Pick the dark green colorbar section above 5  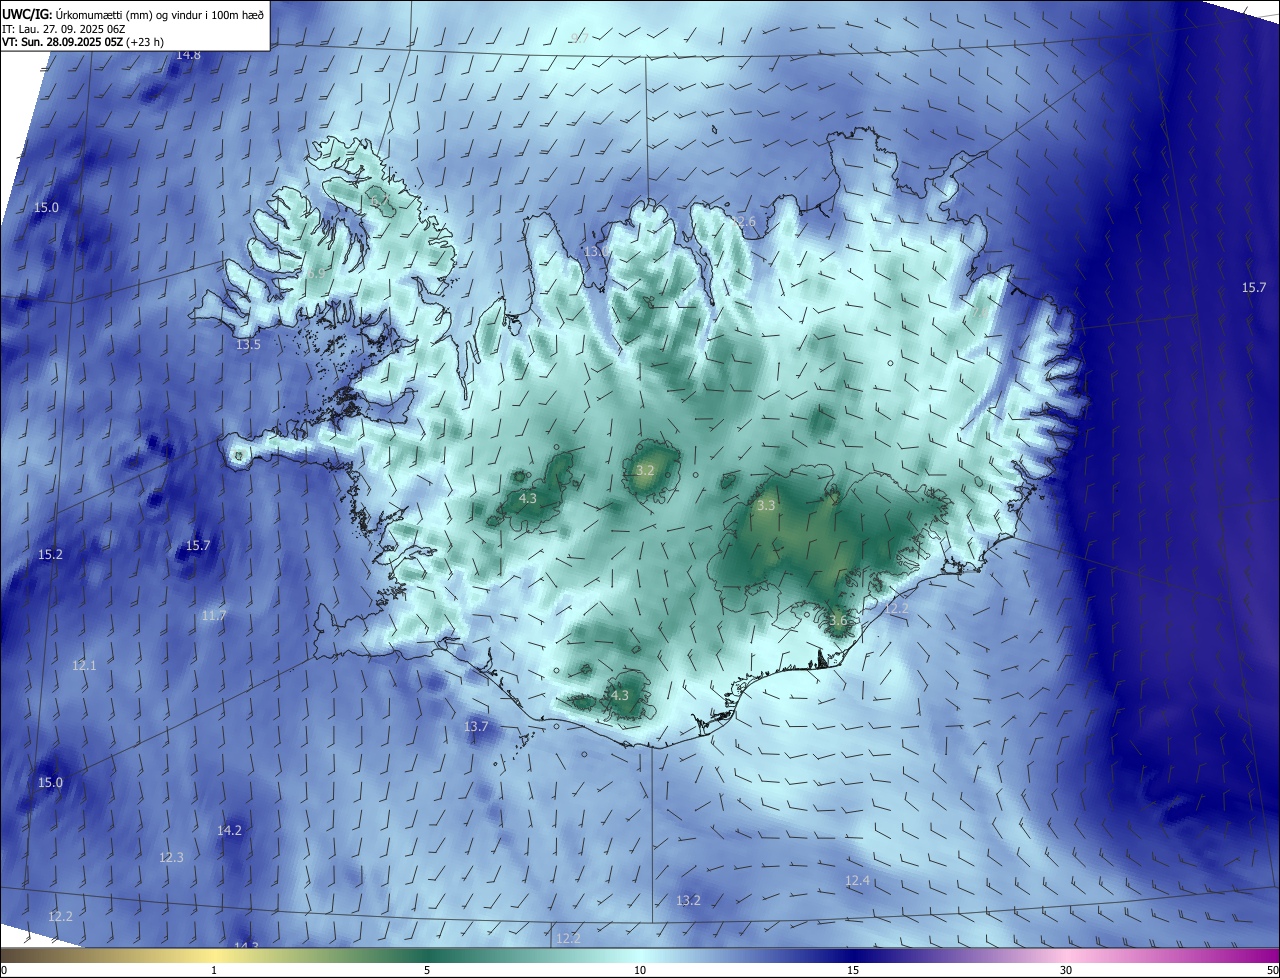click(x=427, y=955)
